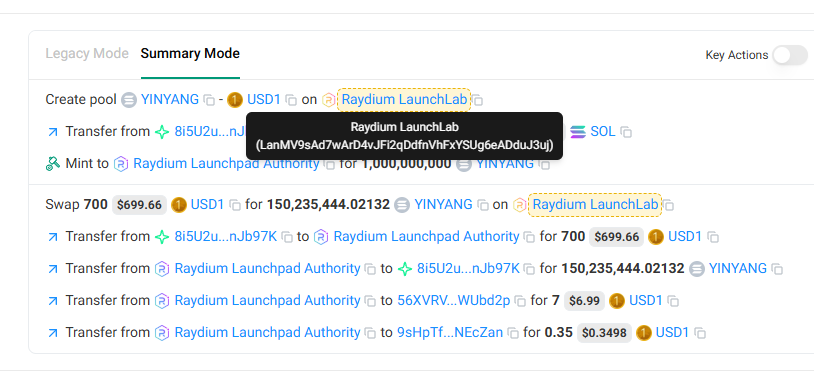The height and width of the screenshot is (386, 814).
Task: Copy USD1 address in 0.35 USD1 transfer row
Action: click(700, 333)
